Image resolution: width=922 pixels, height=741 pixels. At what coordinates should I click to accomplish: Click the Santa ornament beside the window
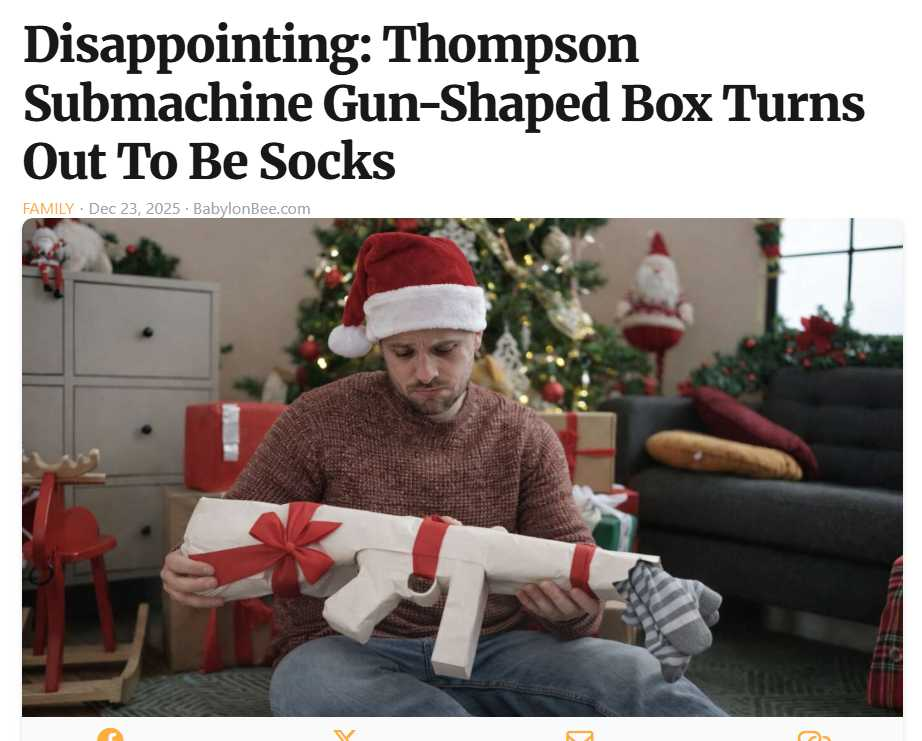point(654,306)
